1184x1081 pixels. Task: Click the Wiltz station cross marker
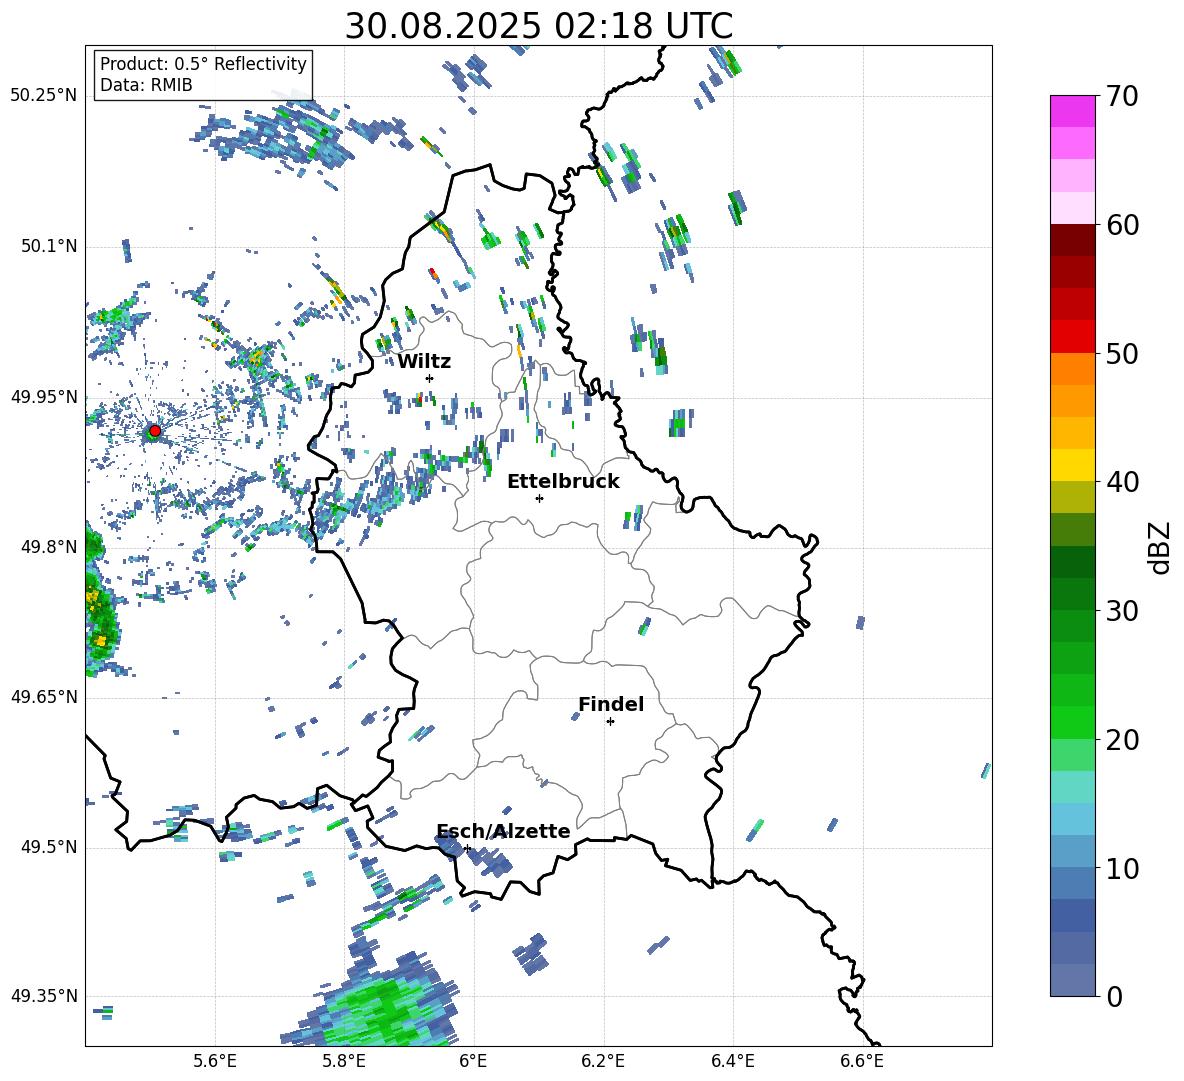coord(430,378)
